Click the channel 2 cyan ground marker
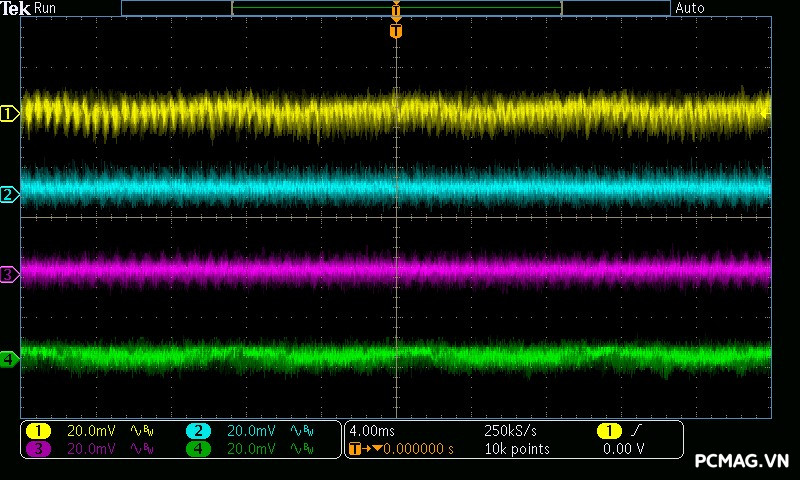 click(x=9, y=194)
